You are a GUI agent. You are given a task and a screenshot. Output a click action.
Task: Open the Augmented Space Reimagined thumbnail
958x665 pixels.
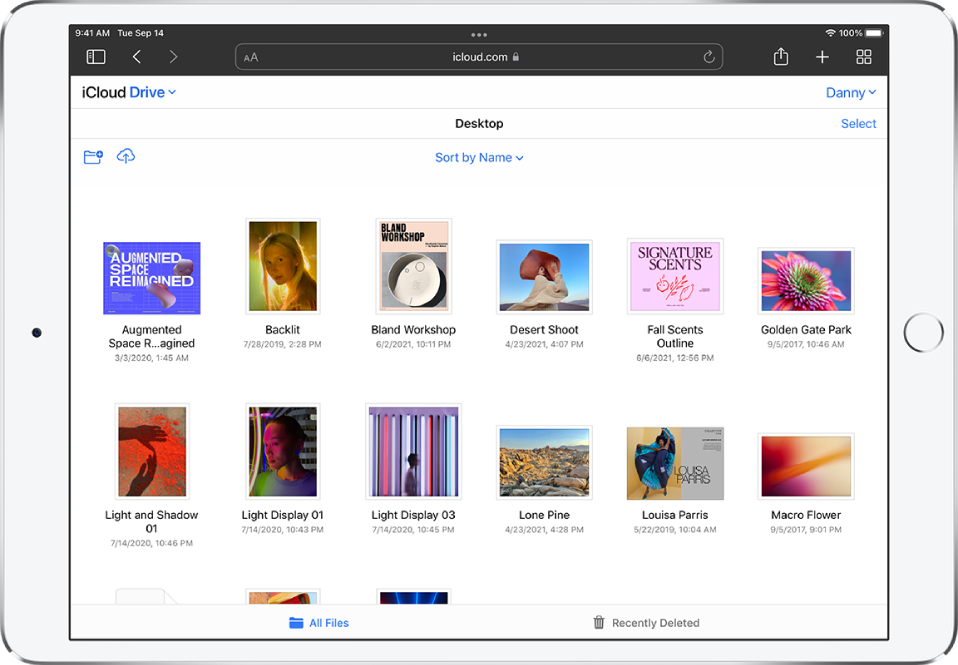click(152, 278)
